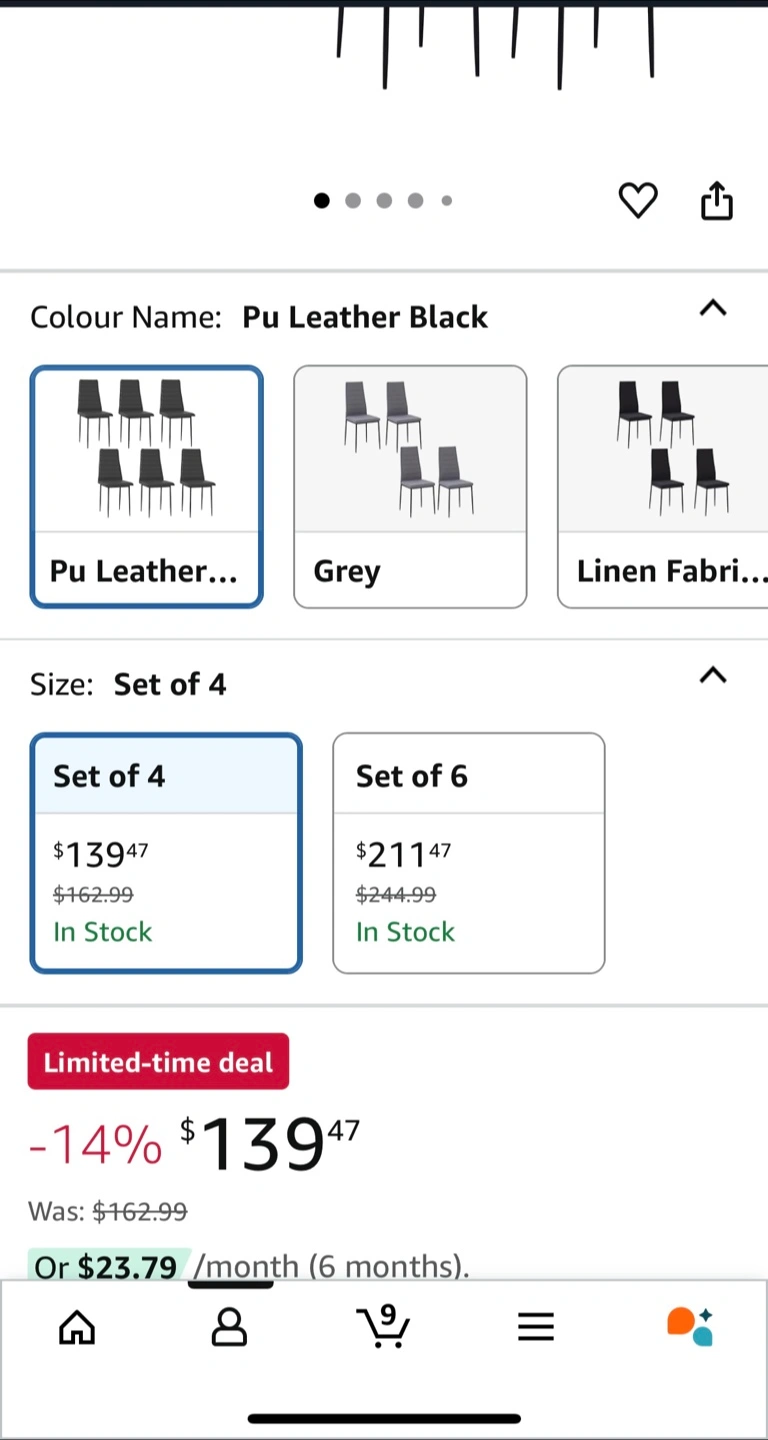
Task: Launch the Rufus AI assistant icon
Action: click(690, 1326)
